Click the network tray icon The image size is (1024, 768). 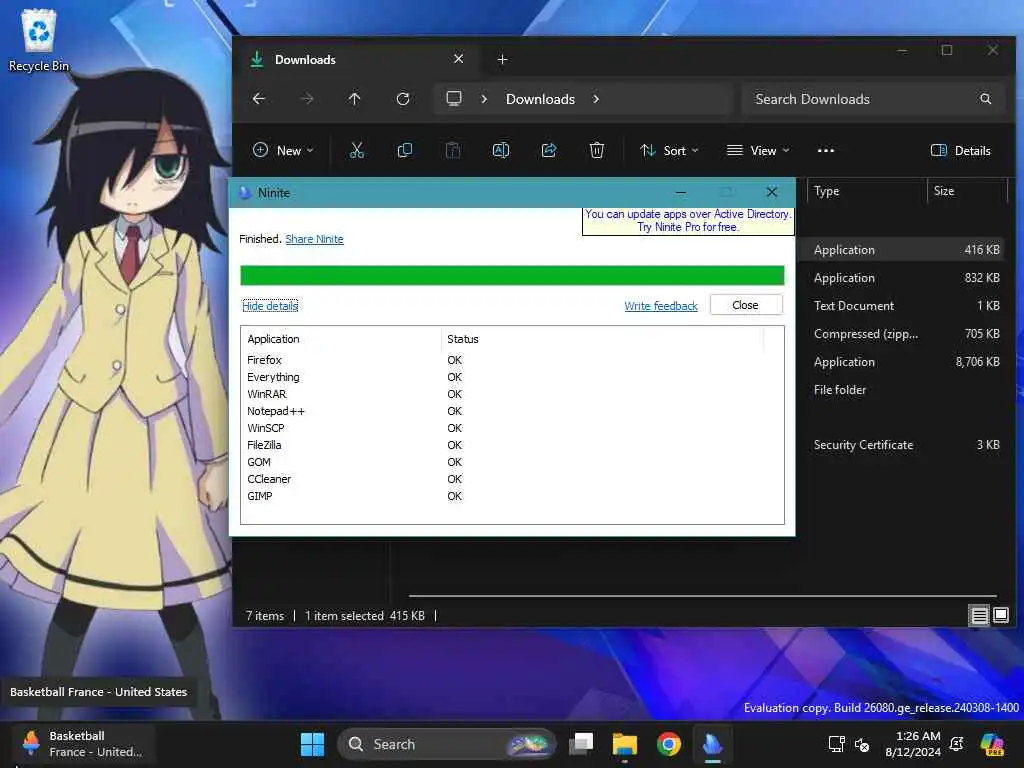[837, 744]
